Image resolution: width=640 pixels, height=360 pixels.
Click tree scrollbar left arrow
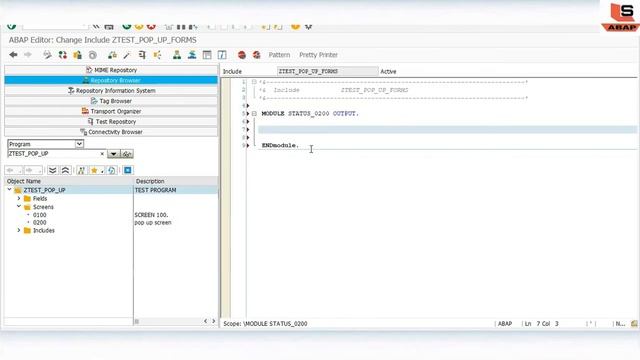pos(205,321)
